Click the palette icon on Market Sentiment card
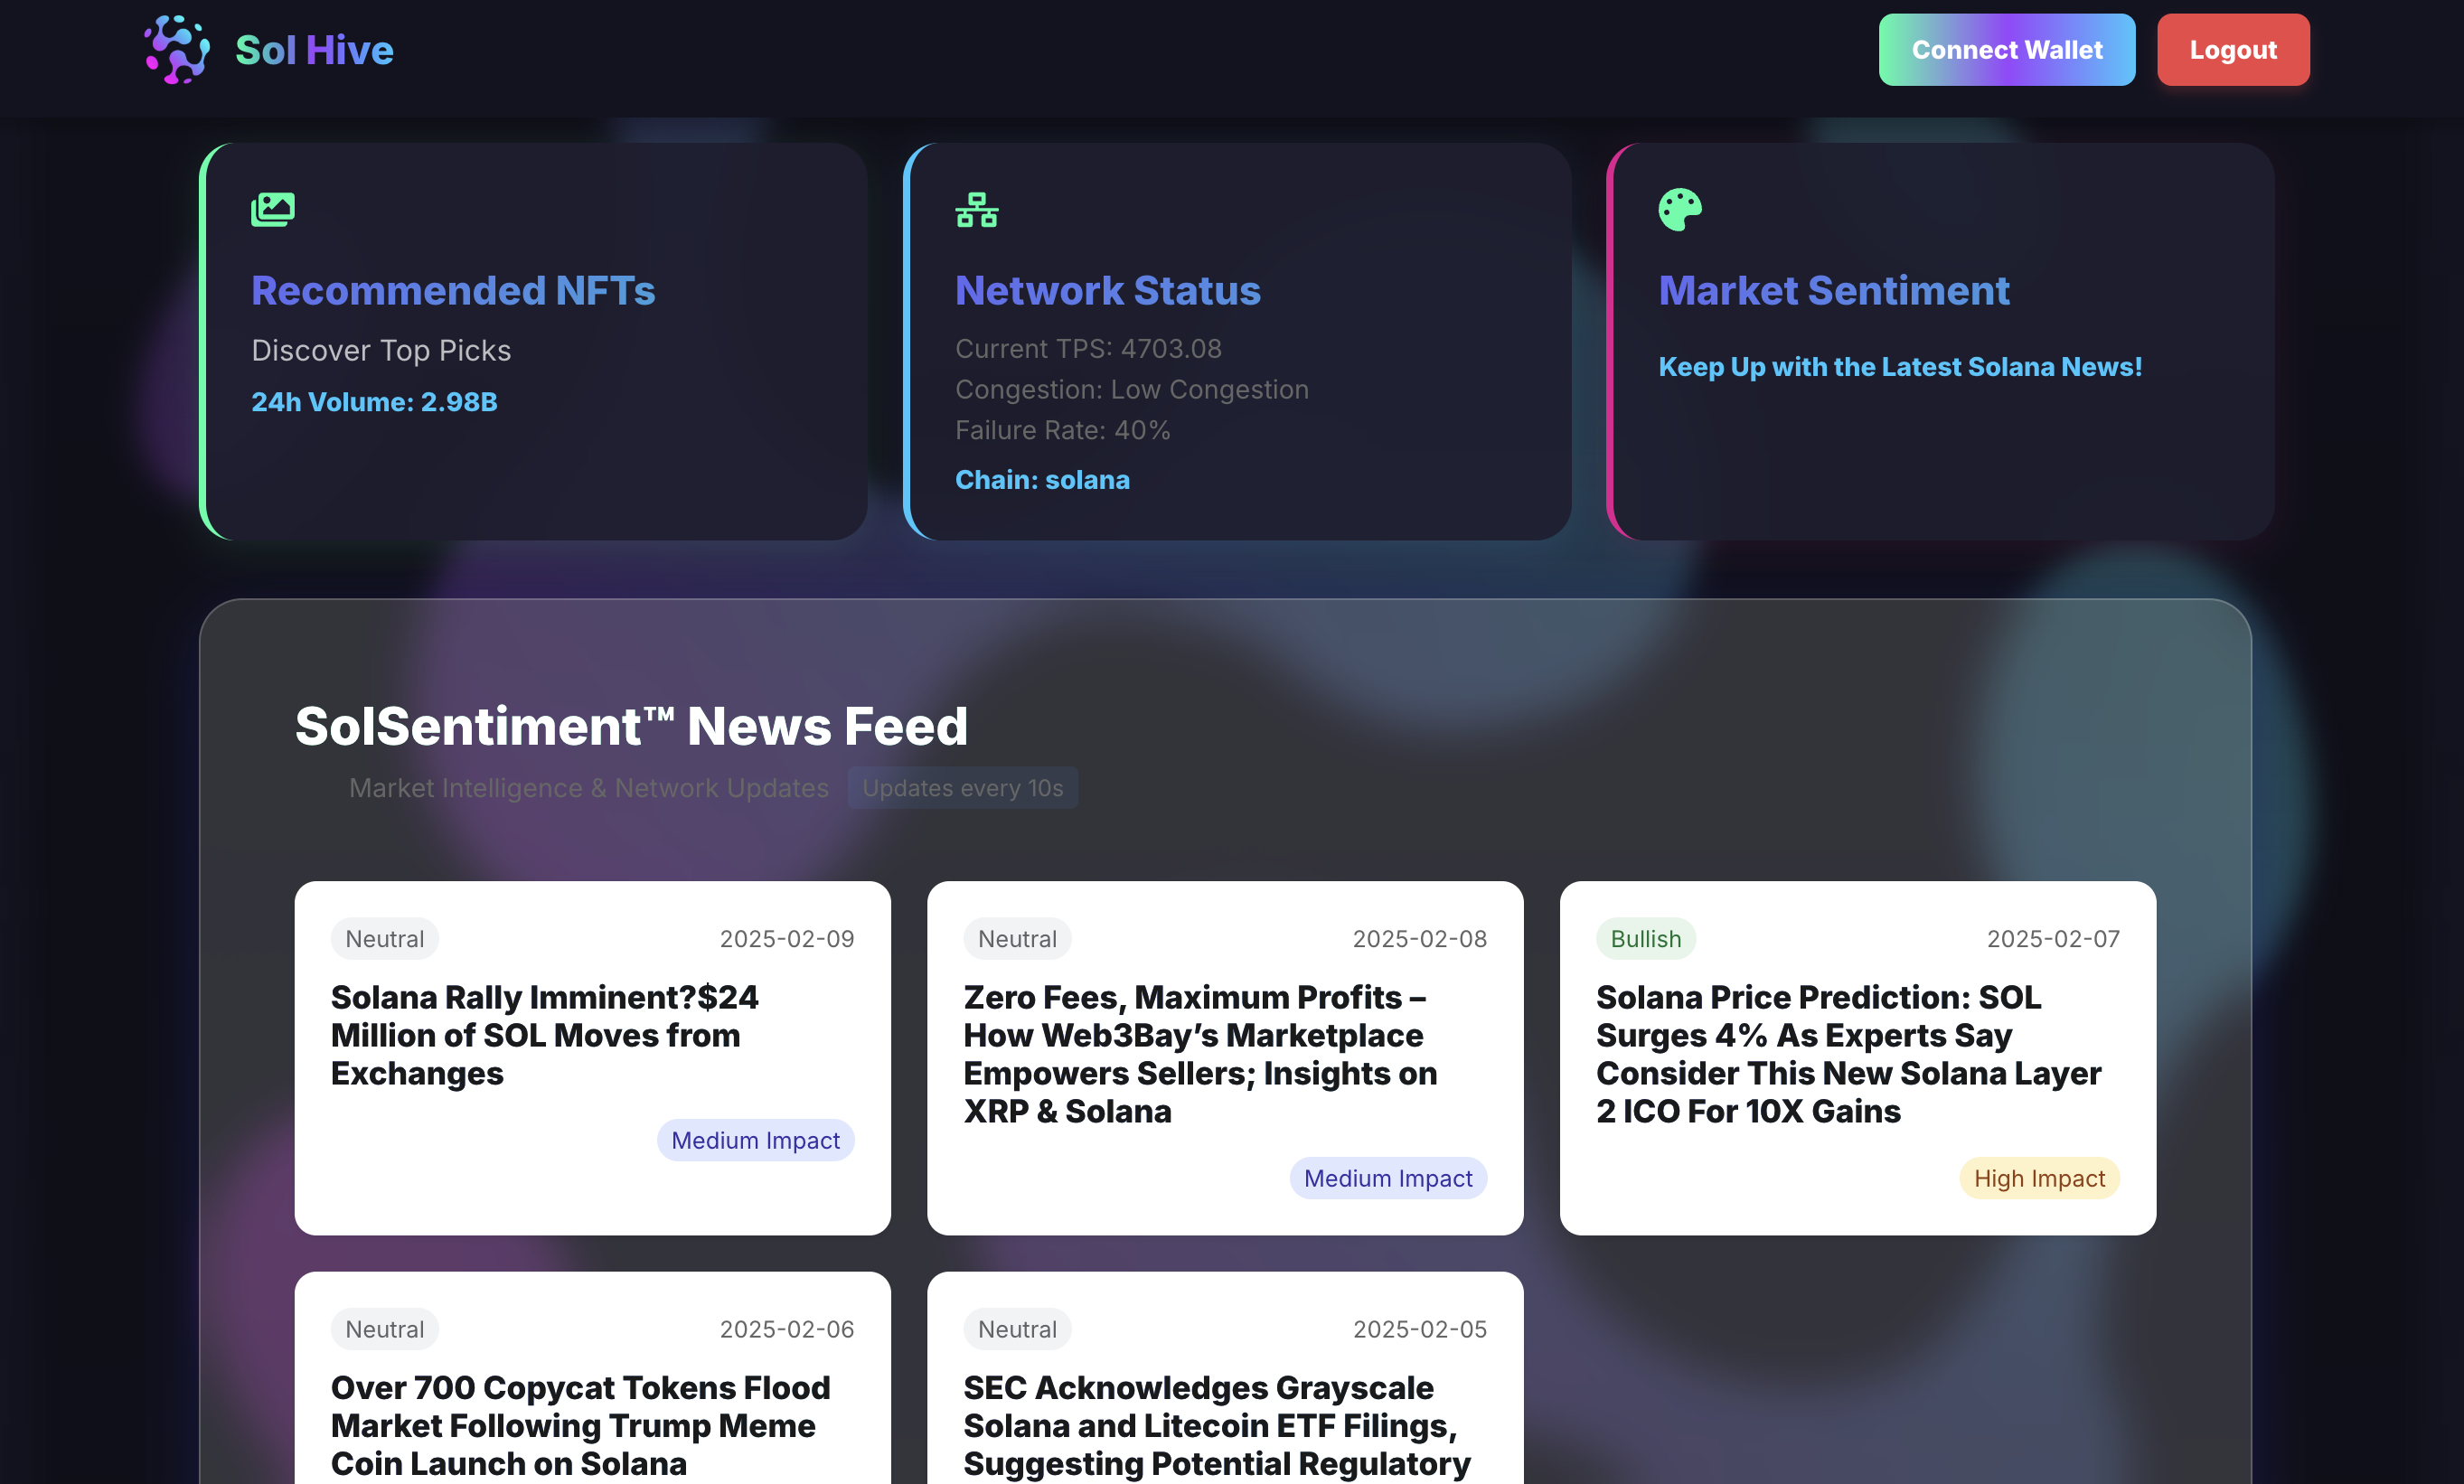The height and width of the screenshot is (1484, 2464). coord(1679,209)
